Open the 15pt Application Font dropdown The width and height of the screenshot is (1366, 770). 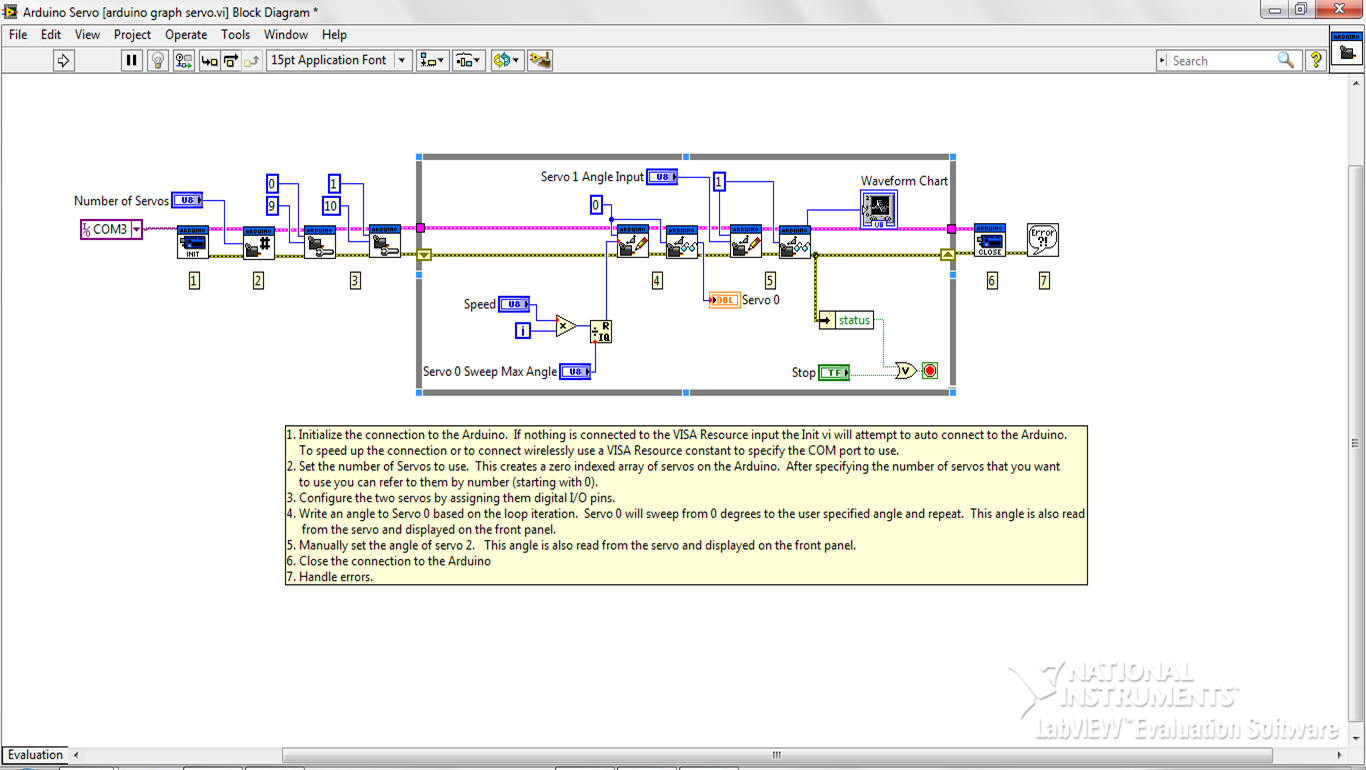tap(404, 60)
